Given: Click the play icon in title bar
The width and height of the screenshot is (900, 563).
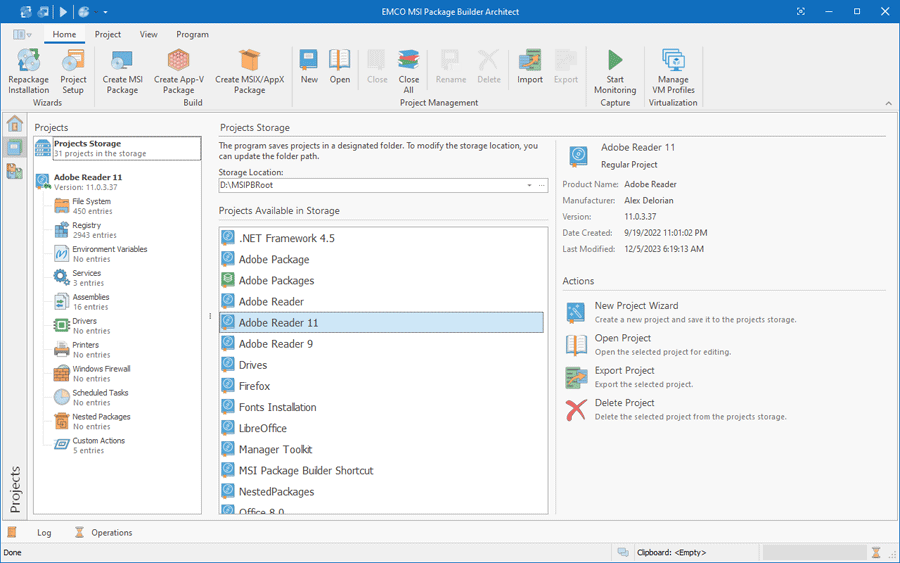Looking at the screenshot, I should point(63,11).
